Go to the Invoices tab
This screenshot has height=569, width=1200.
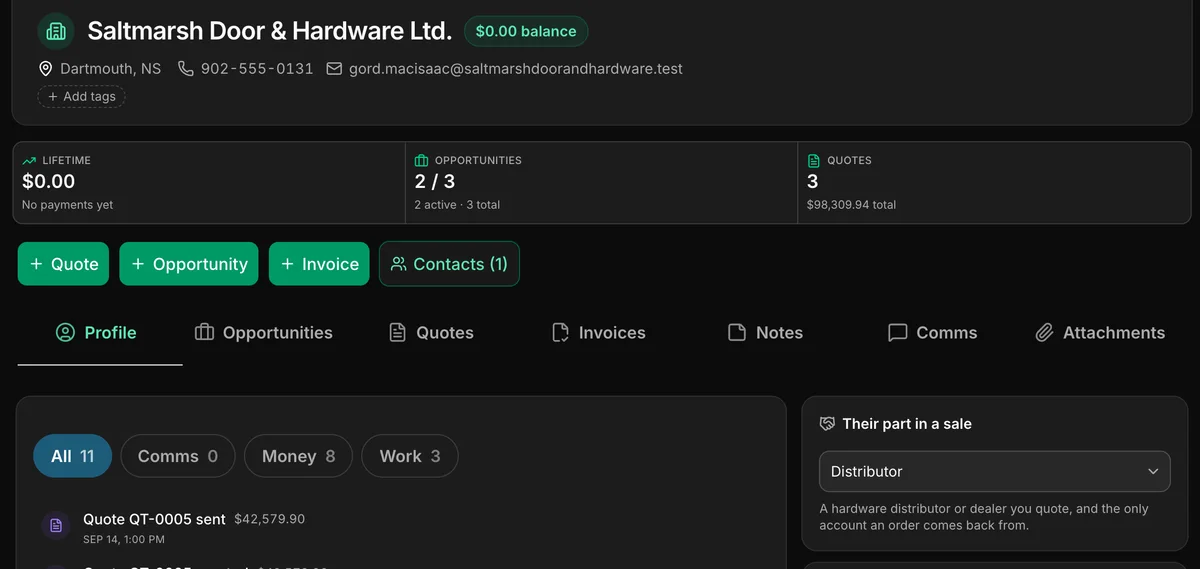(599, 333)
